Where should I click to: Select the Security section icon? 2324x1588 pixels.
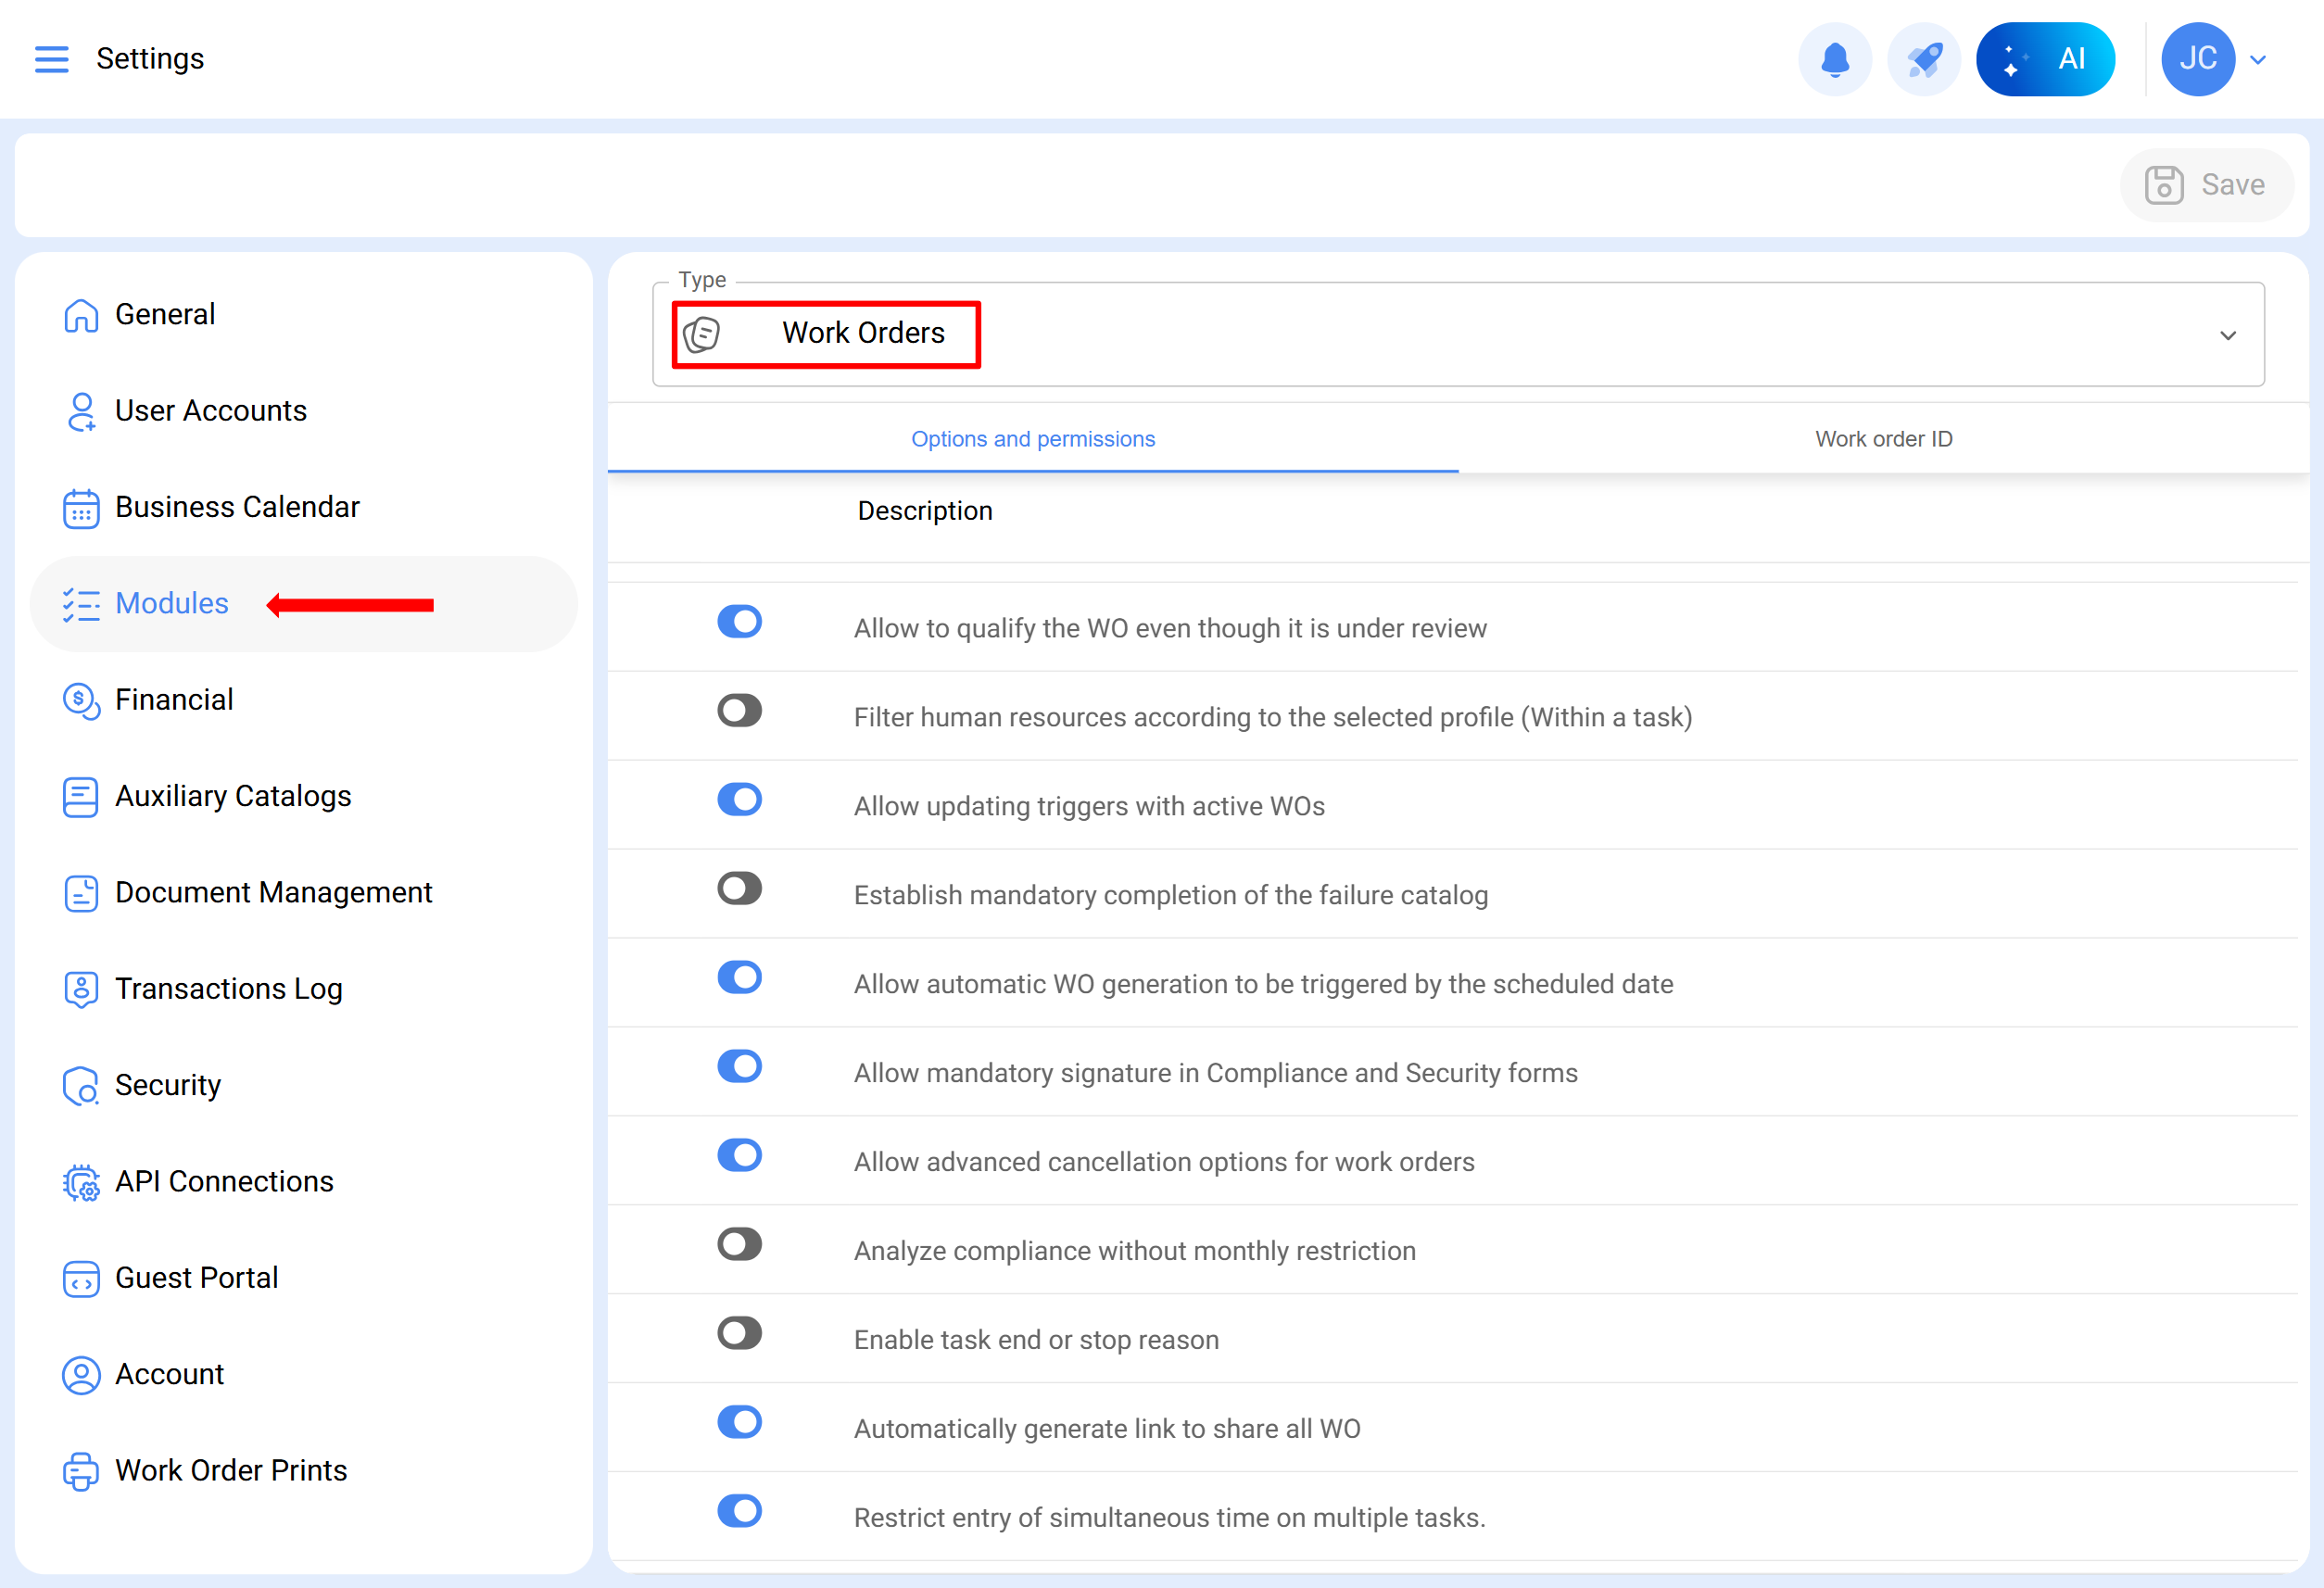click(80, 1085)
